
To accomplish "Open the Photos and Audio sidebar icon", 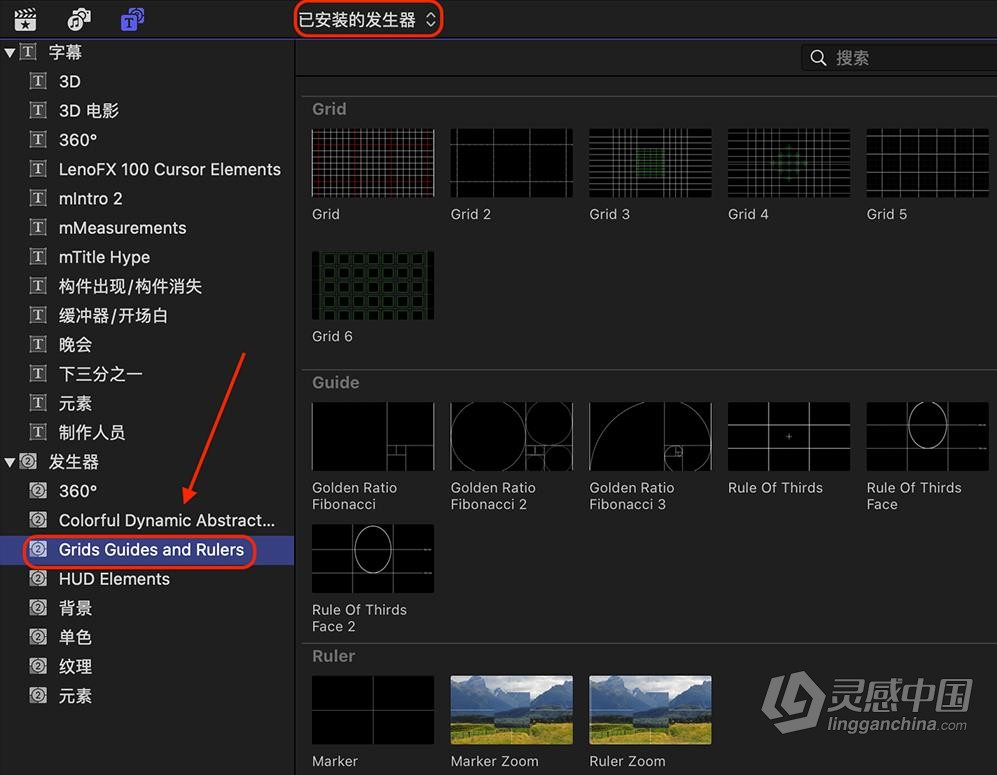I will coord(79,20).
